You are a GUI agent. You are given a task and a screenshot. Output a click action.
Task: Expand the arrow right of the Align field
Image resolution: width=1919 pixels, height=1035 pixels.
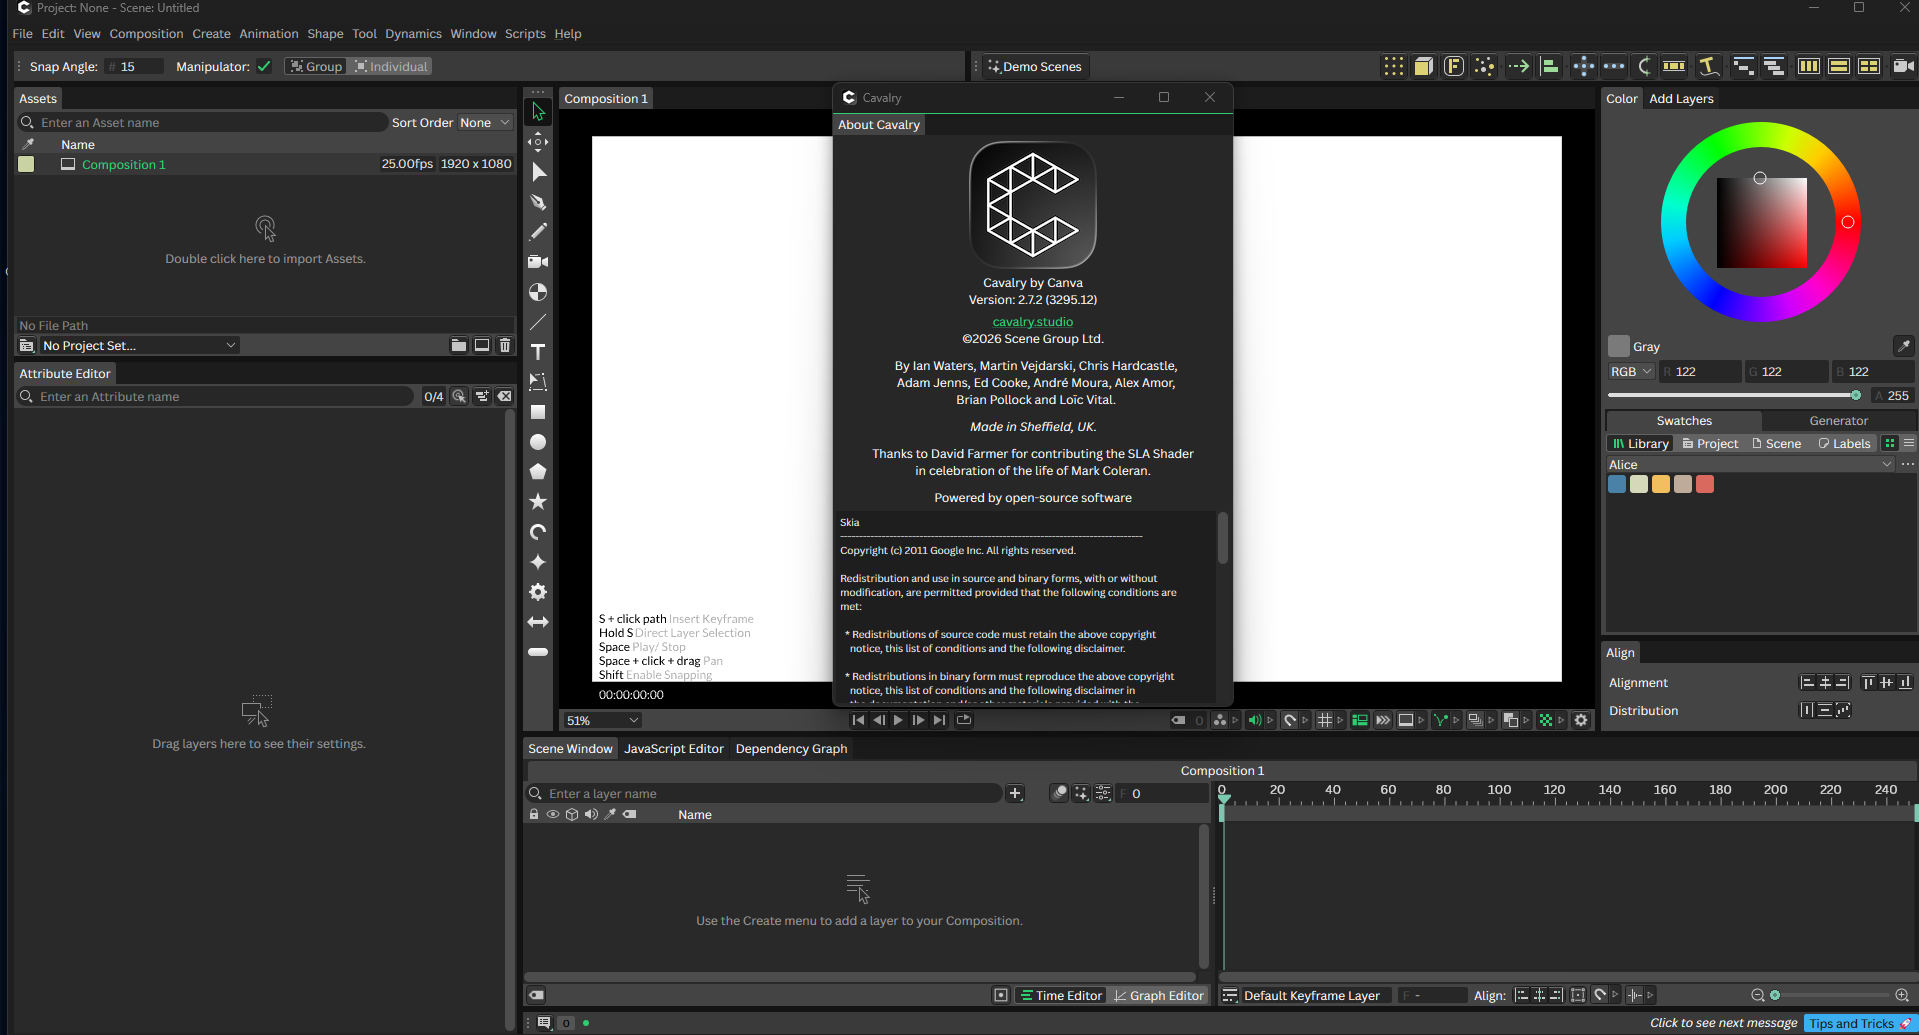1650,995
